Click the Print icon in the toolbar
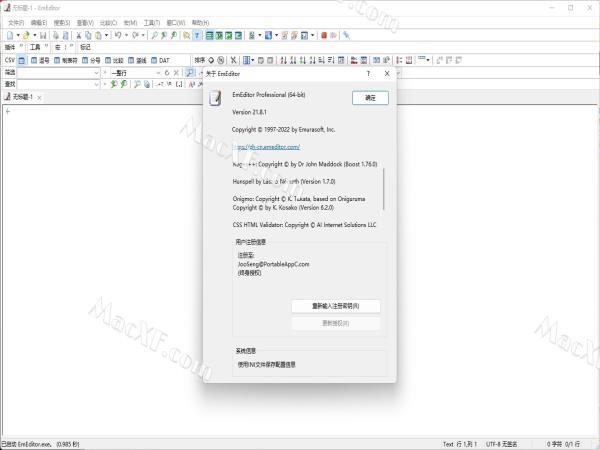This screenshot has height=450, width=600. pos(55,35)
